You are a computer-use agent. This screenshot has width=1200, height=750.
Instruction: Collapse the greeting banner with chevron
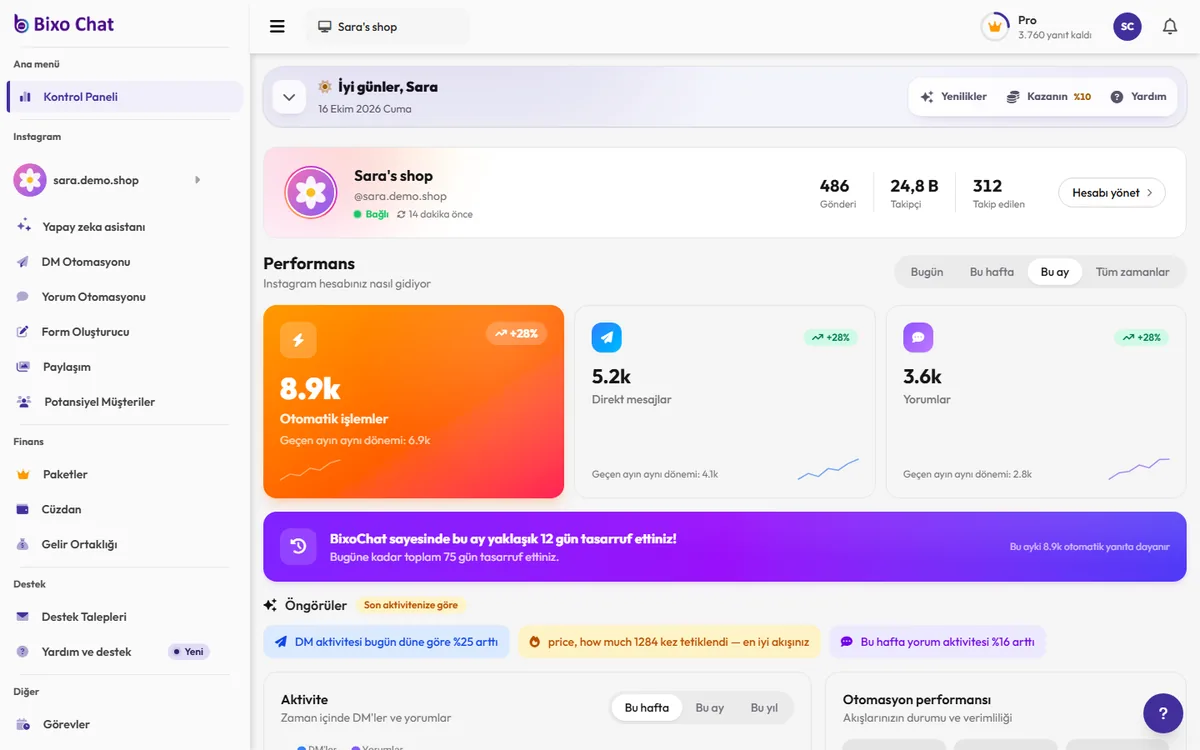point(289,97)
